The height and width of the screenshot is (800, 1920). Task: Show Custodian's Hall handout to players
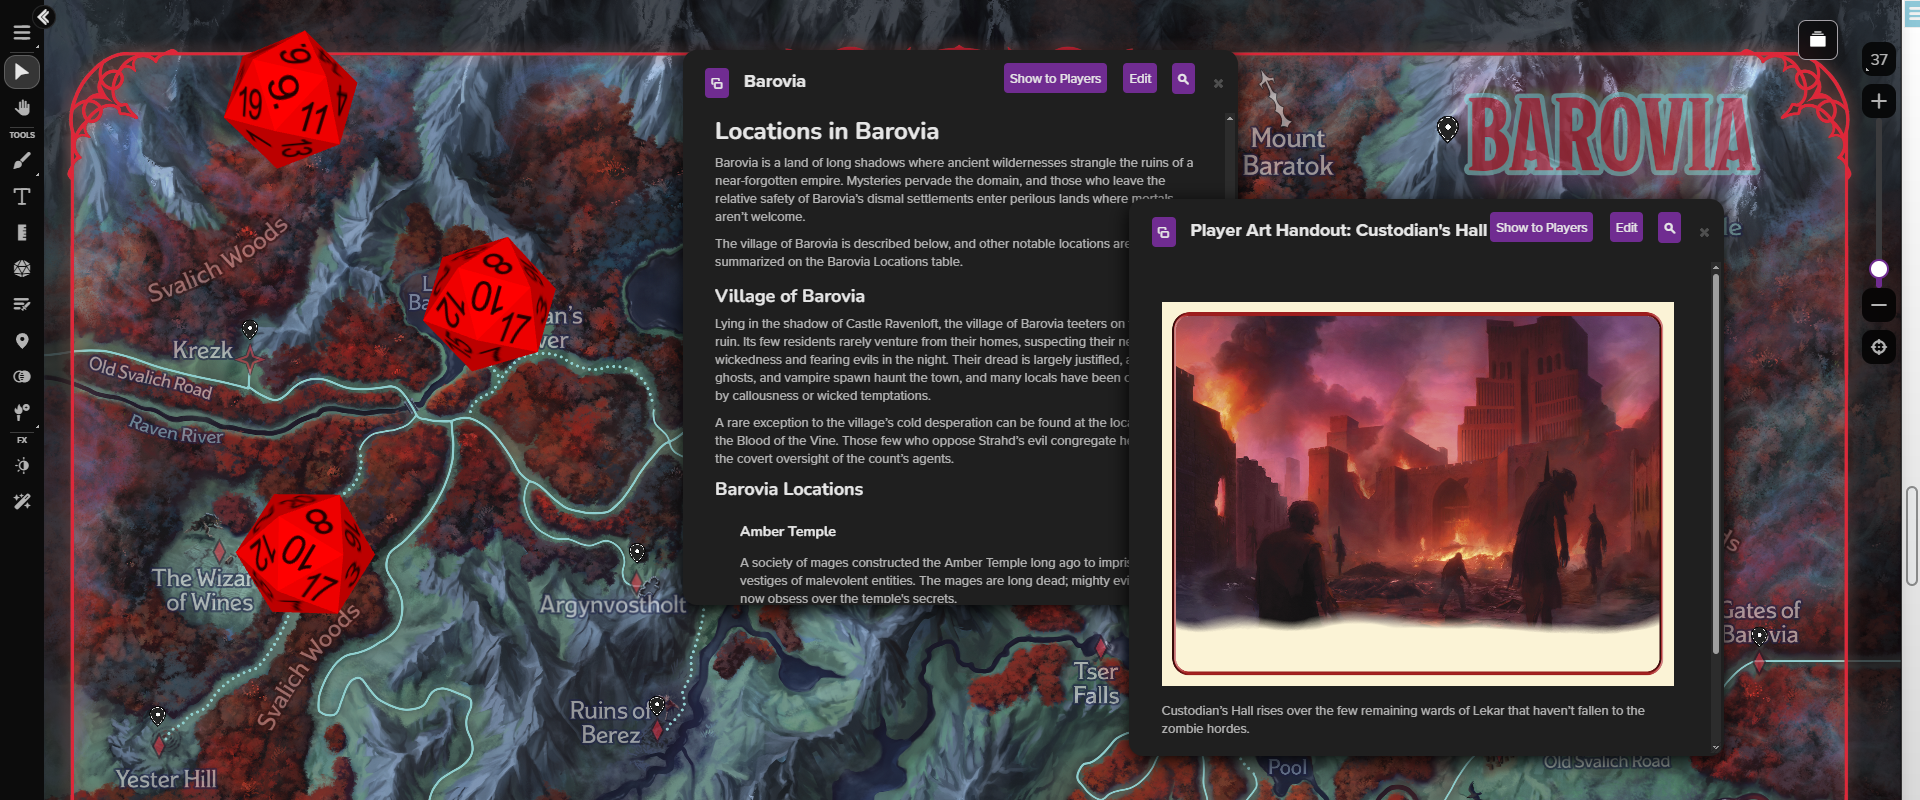(1541, 228)
